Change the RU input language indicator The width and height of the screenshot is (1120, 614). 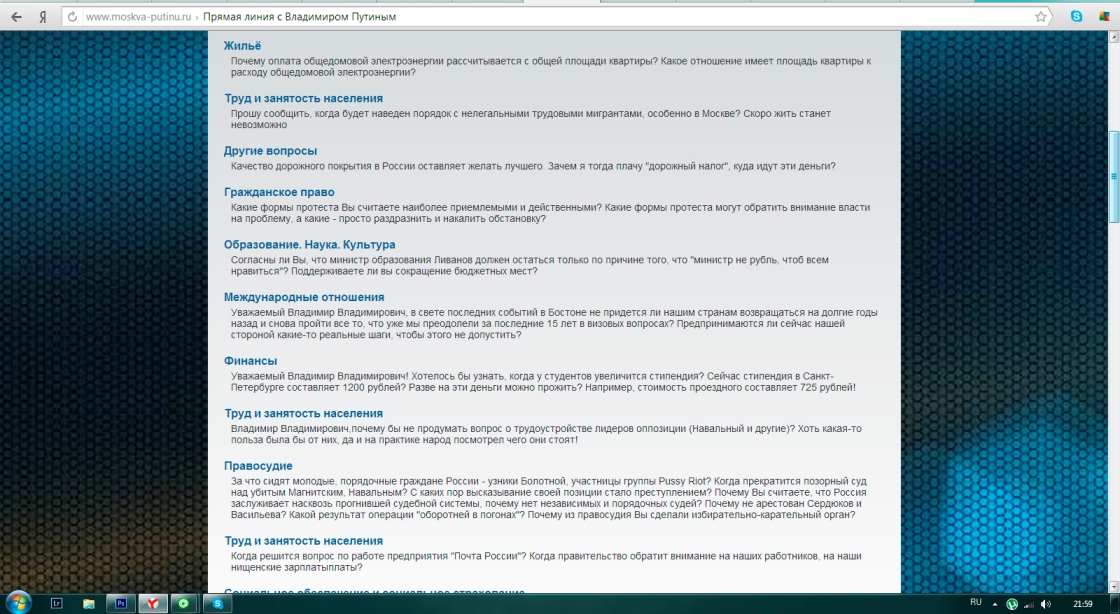(x=976, y=603)
